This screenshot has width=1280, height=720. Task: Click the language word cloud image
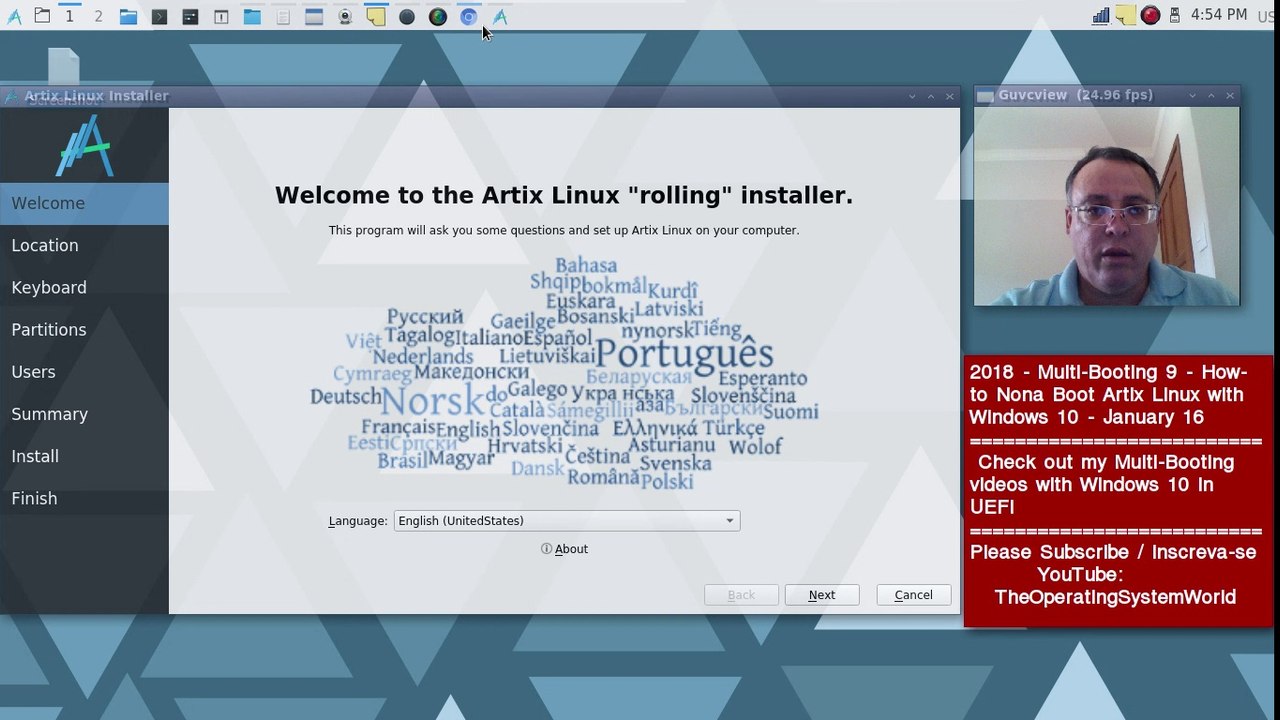pyautogui.click(x=565, y=374)
